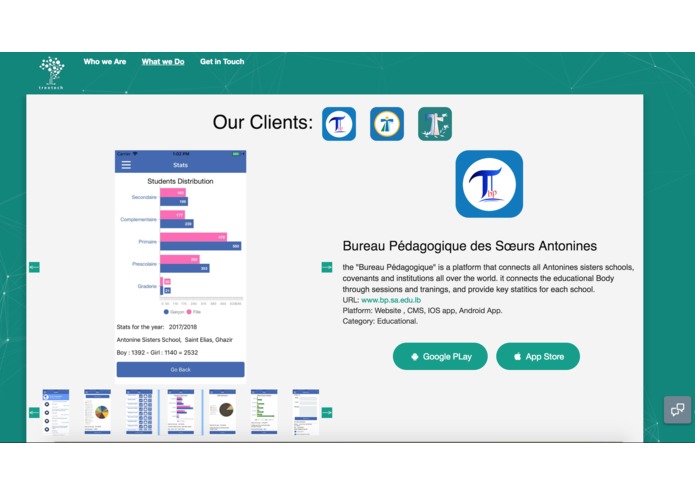695x494 pixels.
Task: Click the App Store button
Action: 538,356
